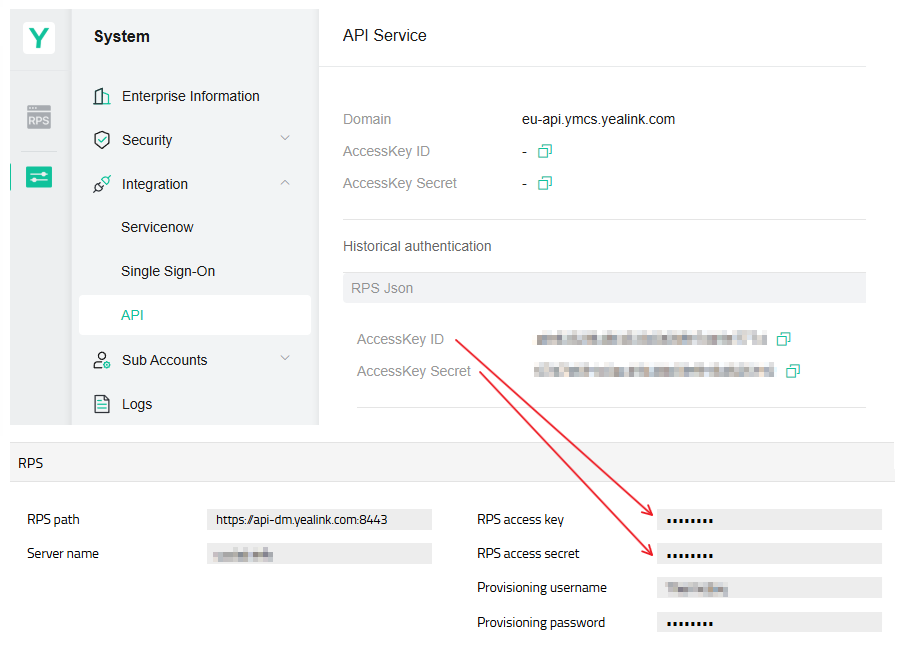Focus the RPS access secret field
The width and height of the screenshot is (897, 647).
(769, 554)
